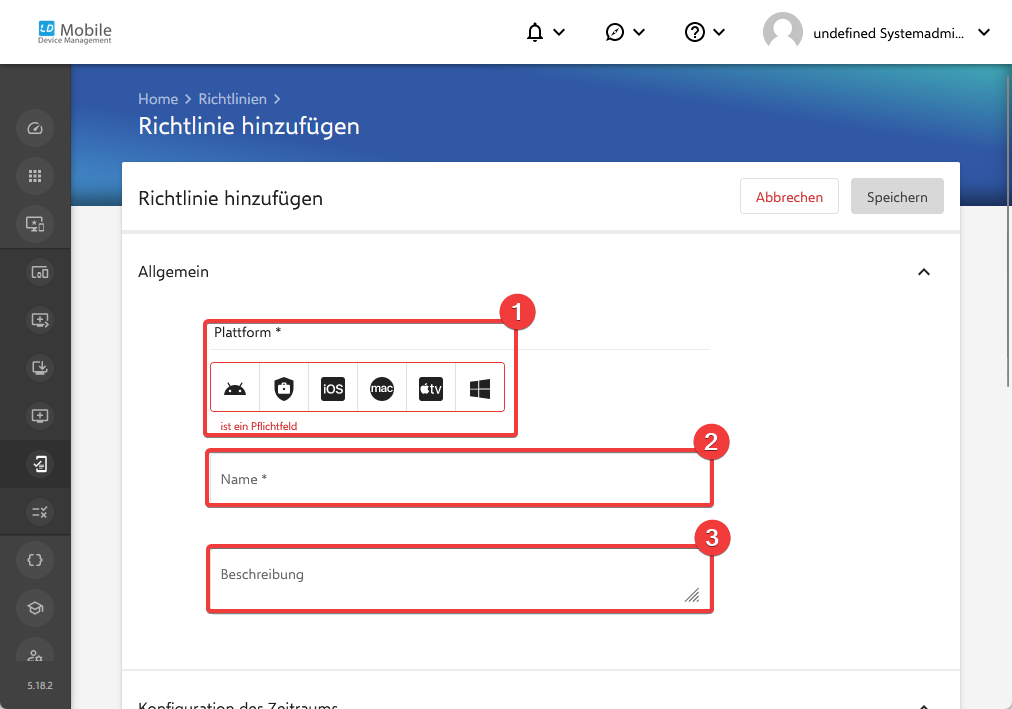This screenshot has width=1012, height=709.
Task: Click the 'ist ein Pflichtfeld' error text
Action: pos(259,426)
